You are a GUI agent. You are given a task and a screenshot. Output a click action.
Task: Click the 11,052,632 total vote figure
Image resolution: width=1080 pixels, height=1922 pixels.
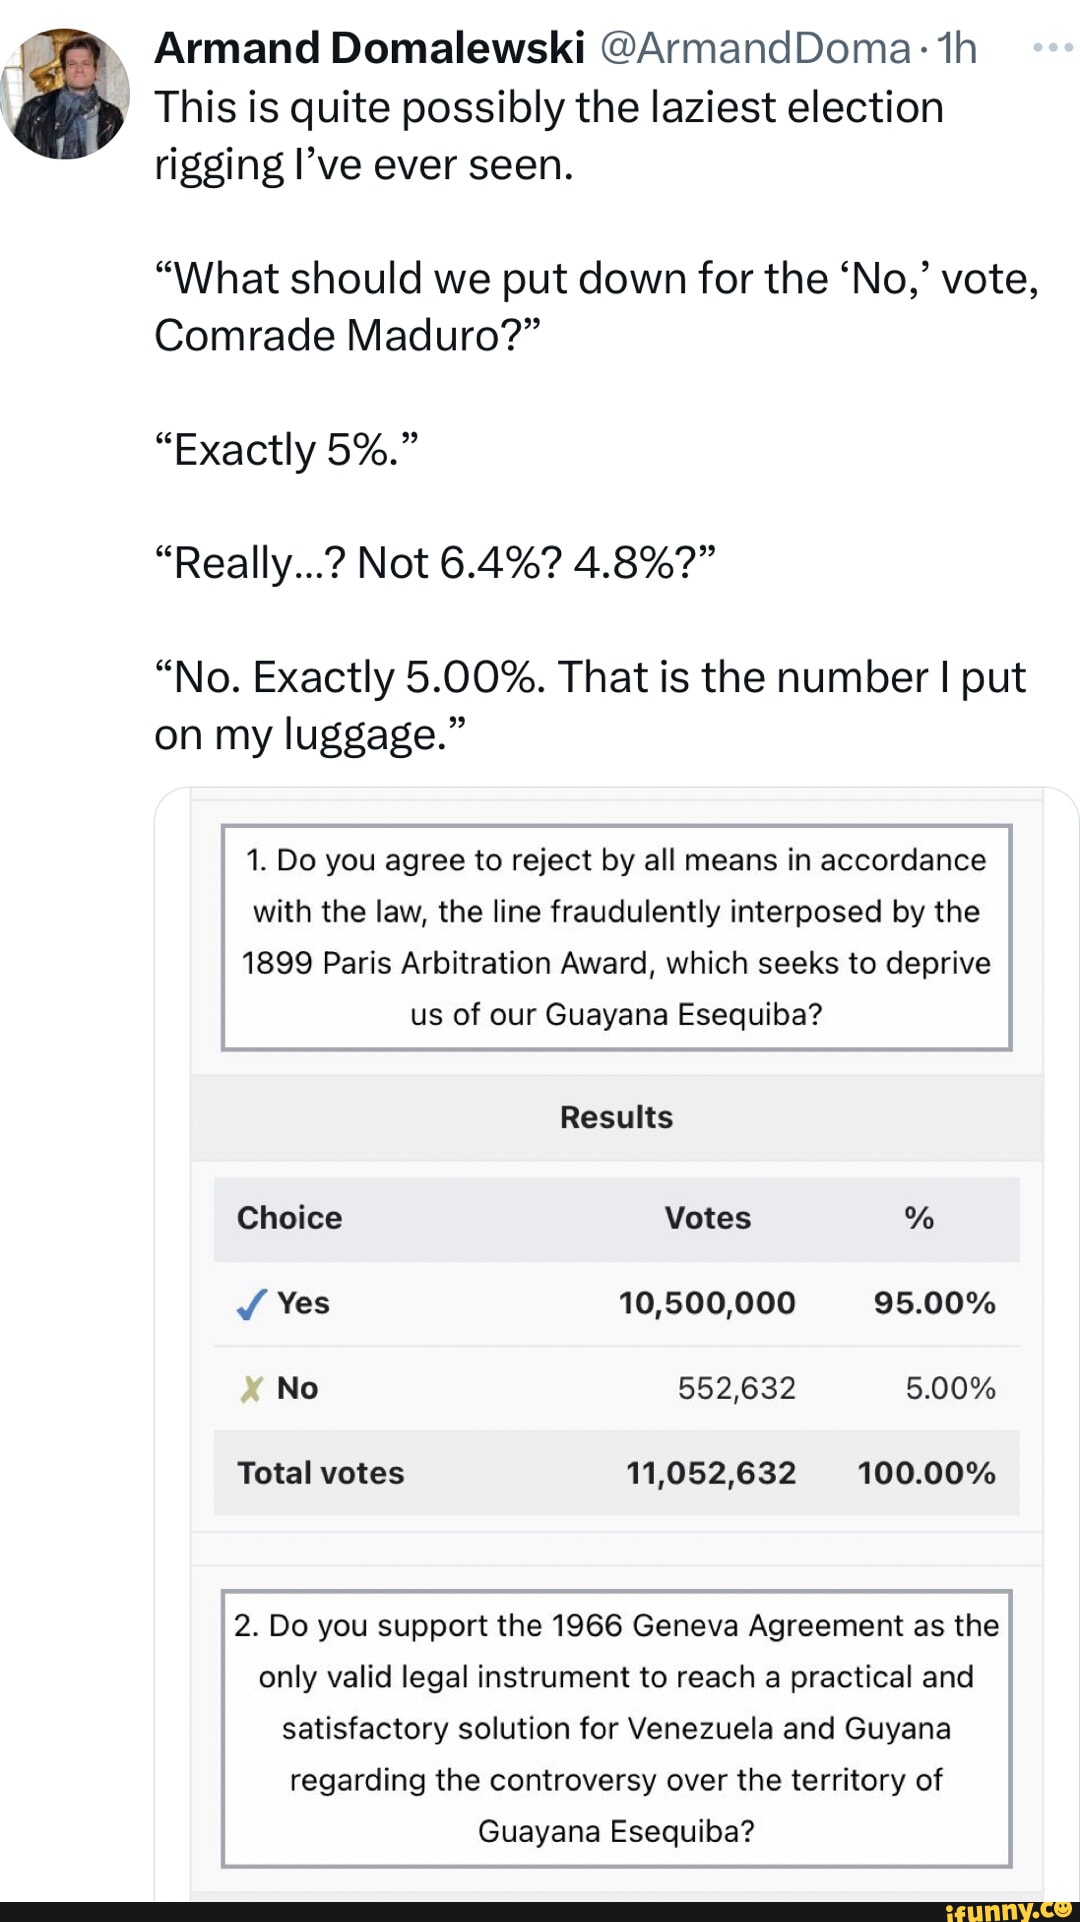point(711,1473)
